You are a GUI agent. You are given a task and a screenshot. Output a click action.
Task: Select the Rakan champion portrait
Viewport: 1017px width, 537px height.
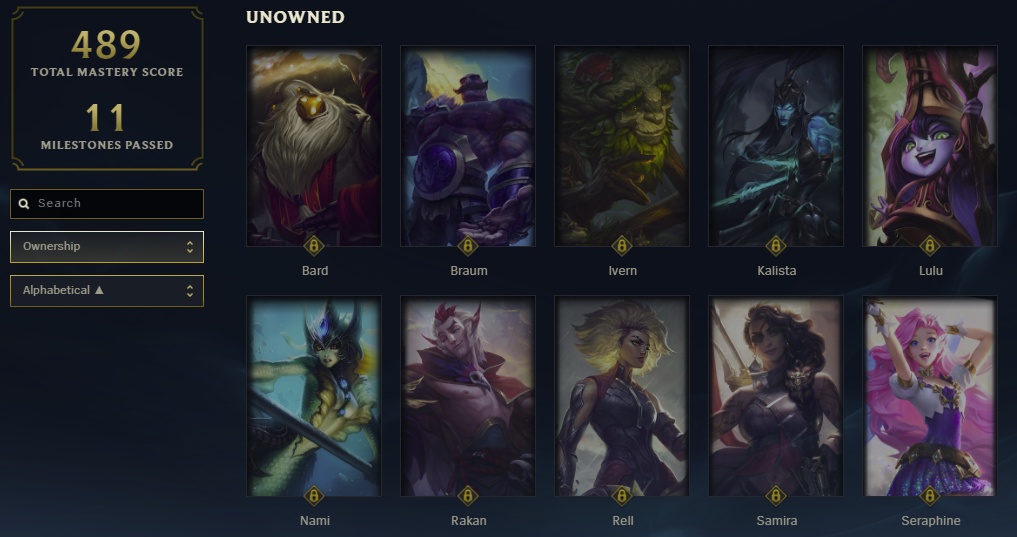[x=468, y=396]
